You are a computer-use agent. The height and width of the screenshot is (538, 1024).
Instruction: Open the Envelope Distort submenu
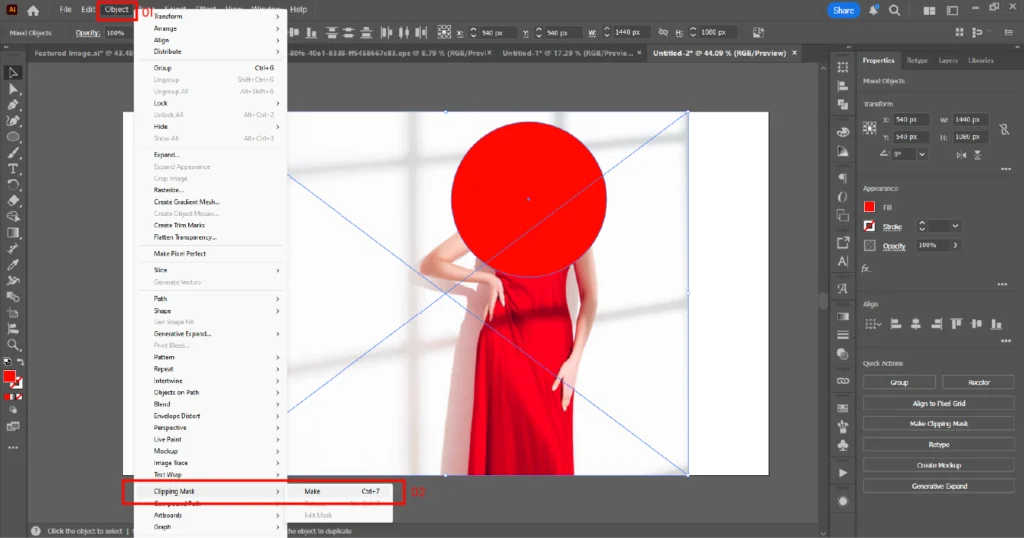click(x=210, y=416)
